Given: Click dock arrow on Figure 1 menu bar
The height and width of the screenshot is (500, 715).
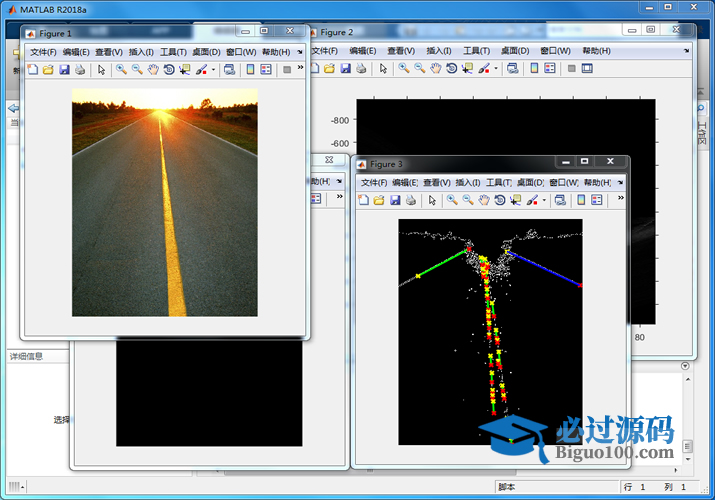Looking at the screenshot, I should (300, 52).
